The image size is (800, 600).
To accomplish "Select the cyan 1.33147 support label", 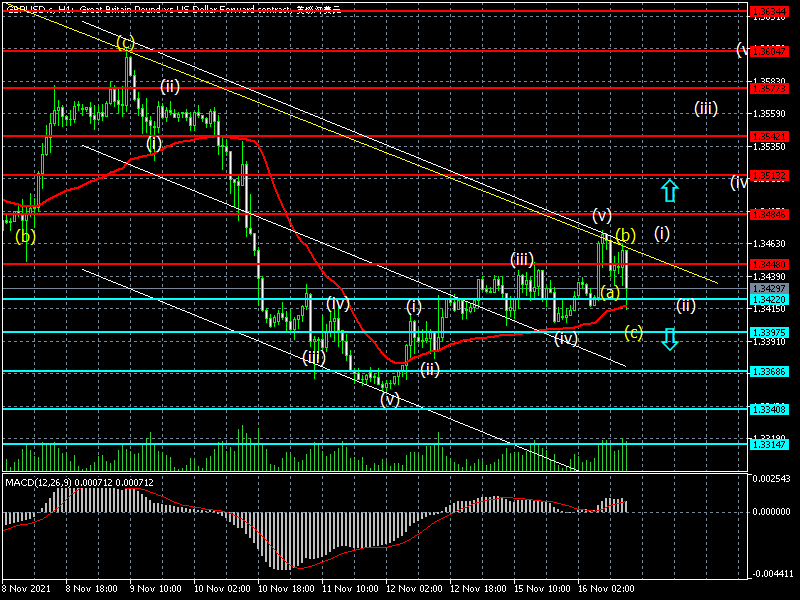I will point(769,444).
